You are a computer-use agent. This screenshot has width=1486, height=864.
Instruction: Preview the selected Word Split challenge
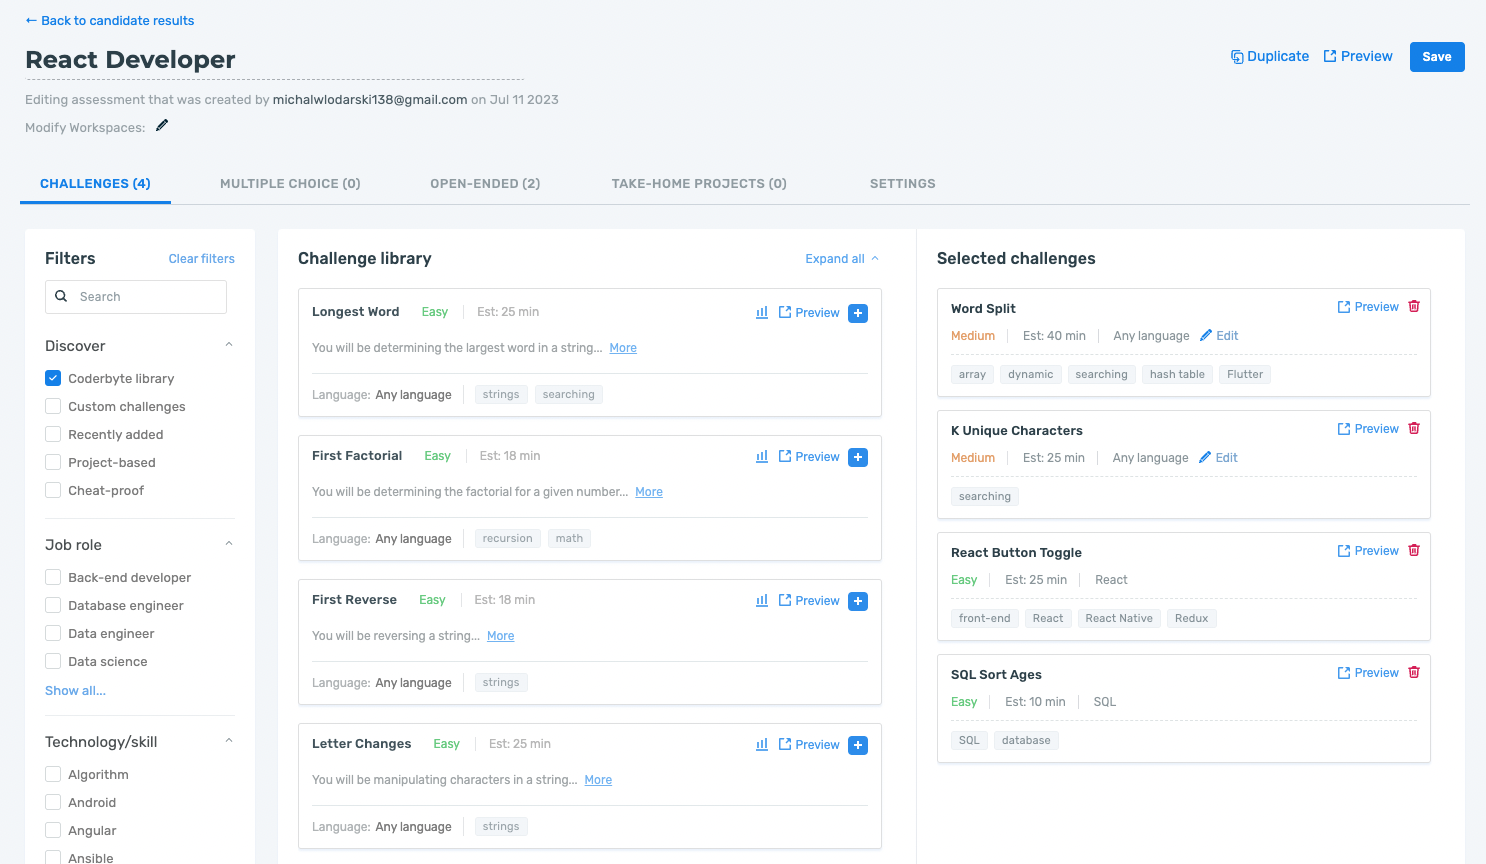tap(1368, 307)
